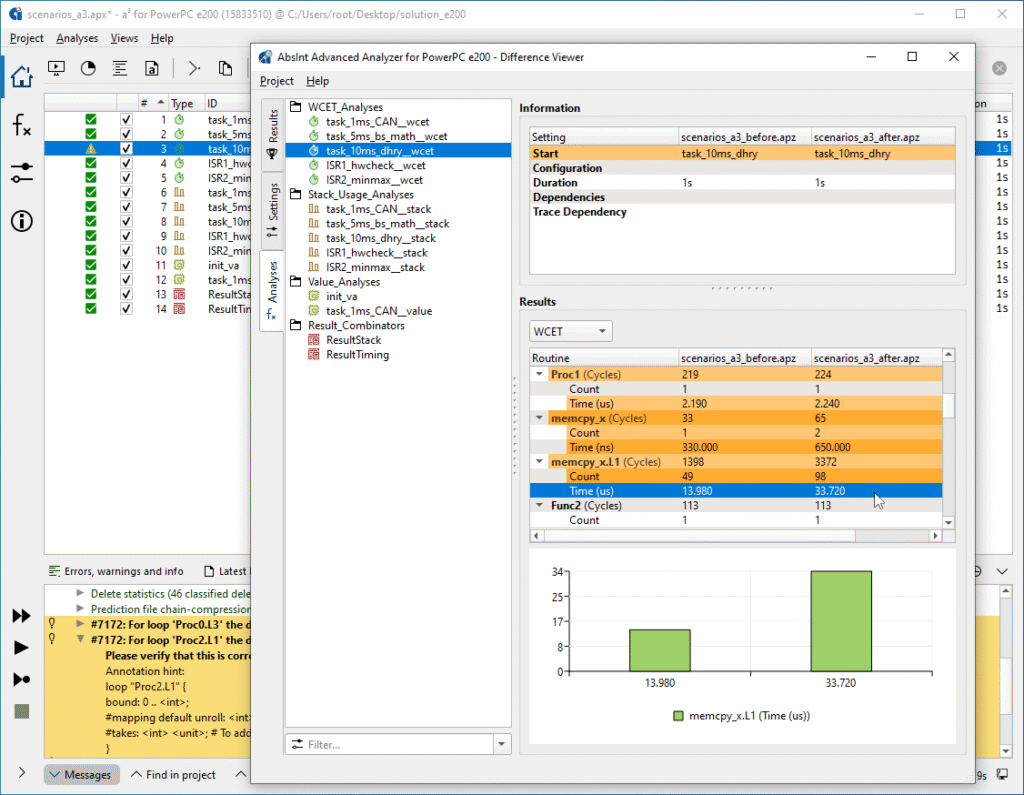Collapse the Proc1 (Cycles) row
The width and height of the screenshot is (1024, 795).
[539, 374]
